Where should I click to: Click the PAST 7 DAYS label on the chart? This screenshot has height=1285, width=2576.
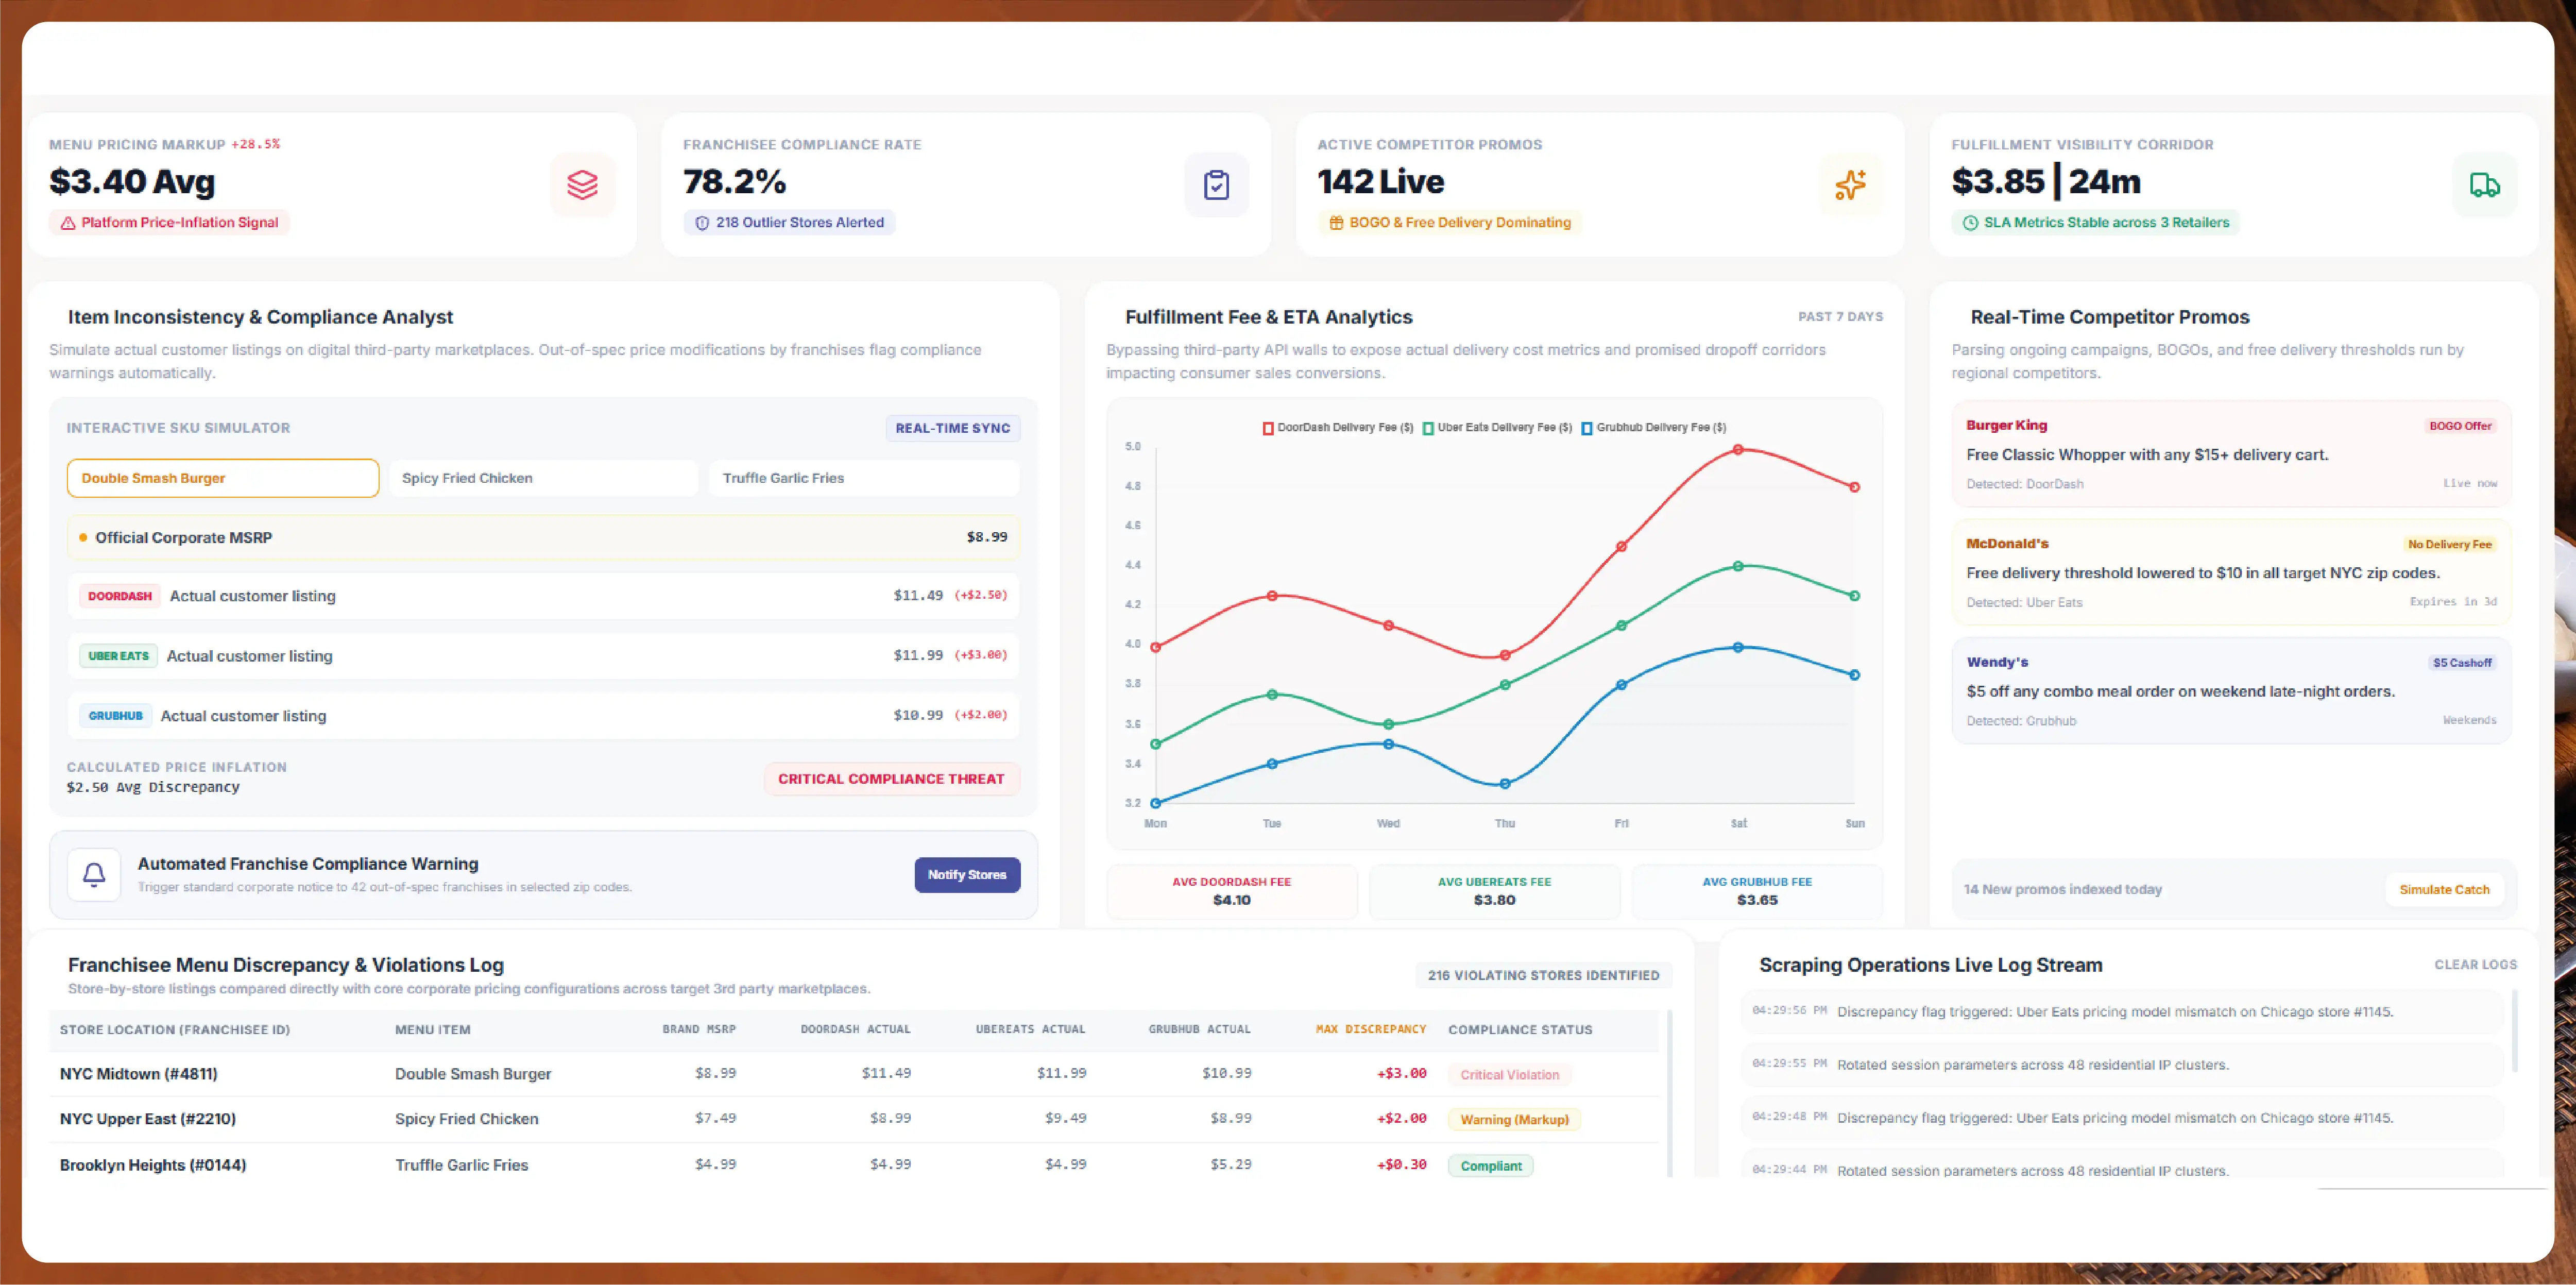point(1840,317)
